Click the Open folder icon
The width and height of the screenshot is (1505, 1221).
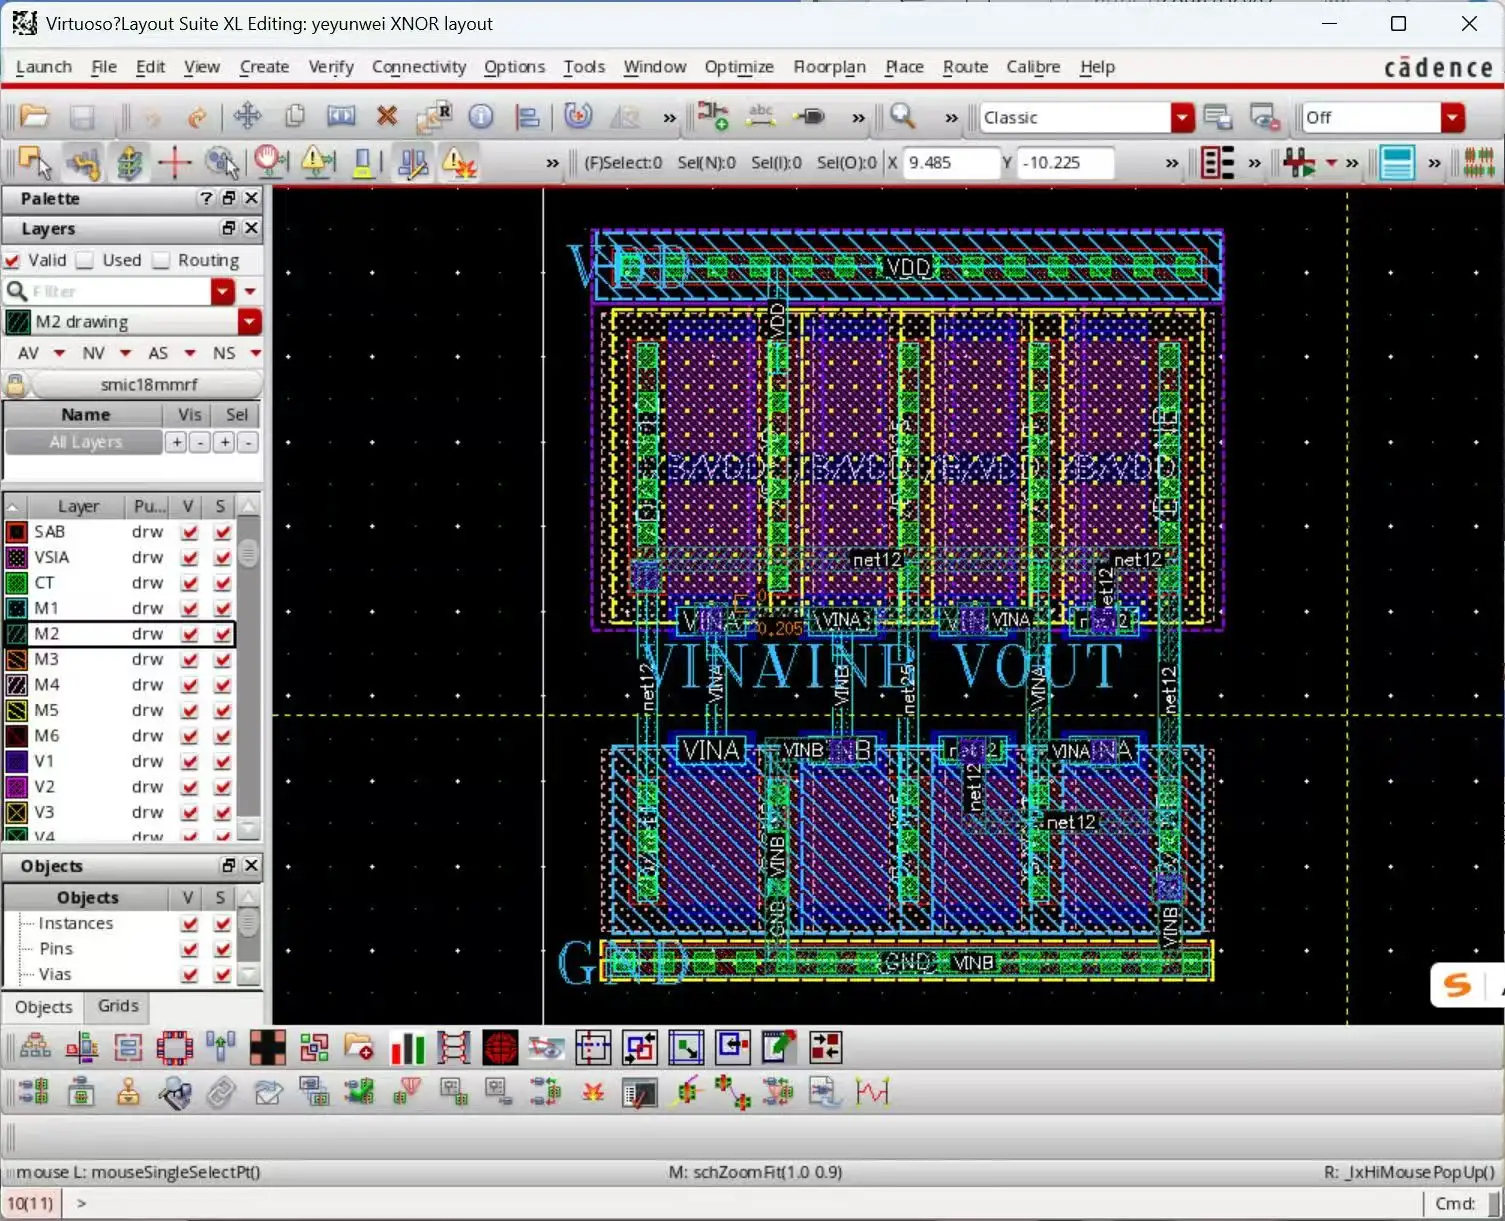34,117
